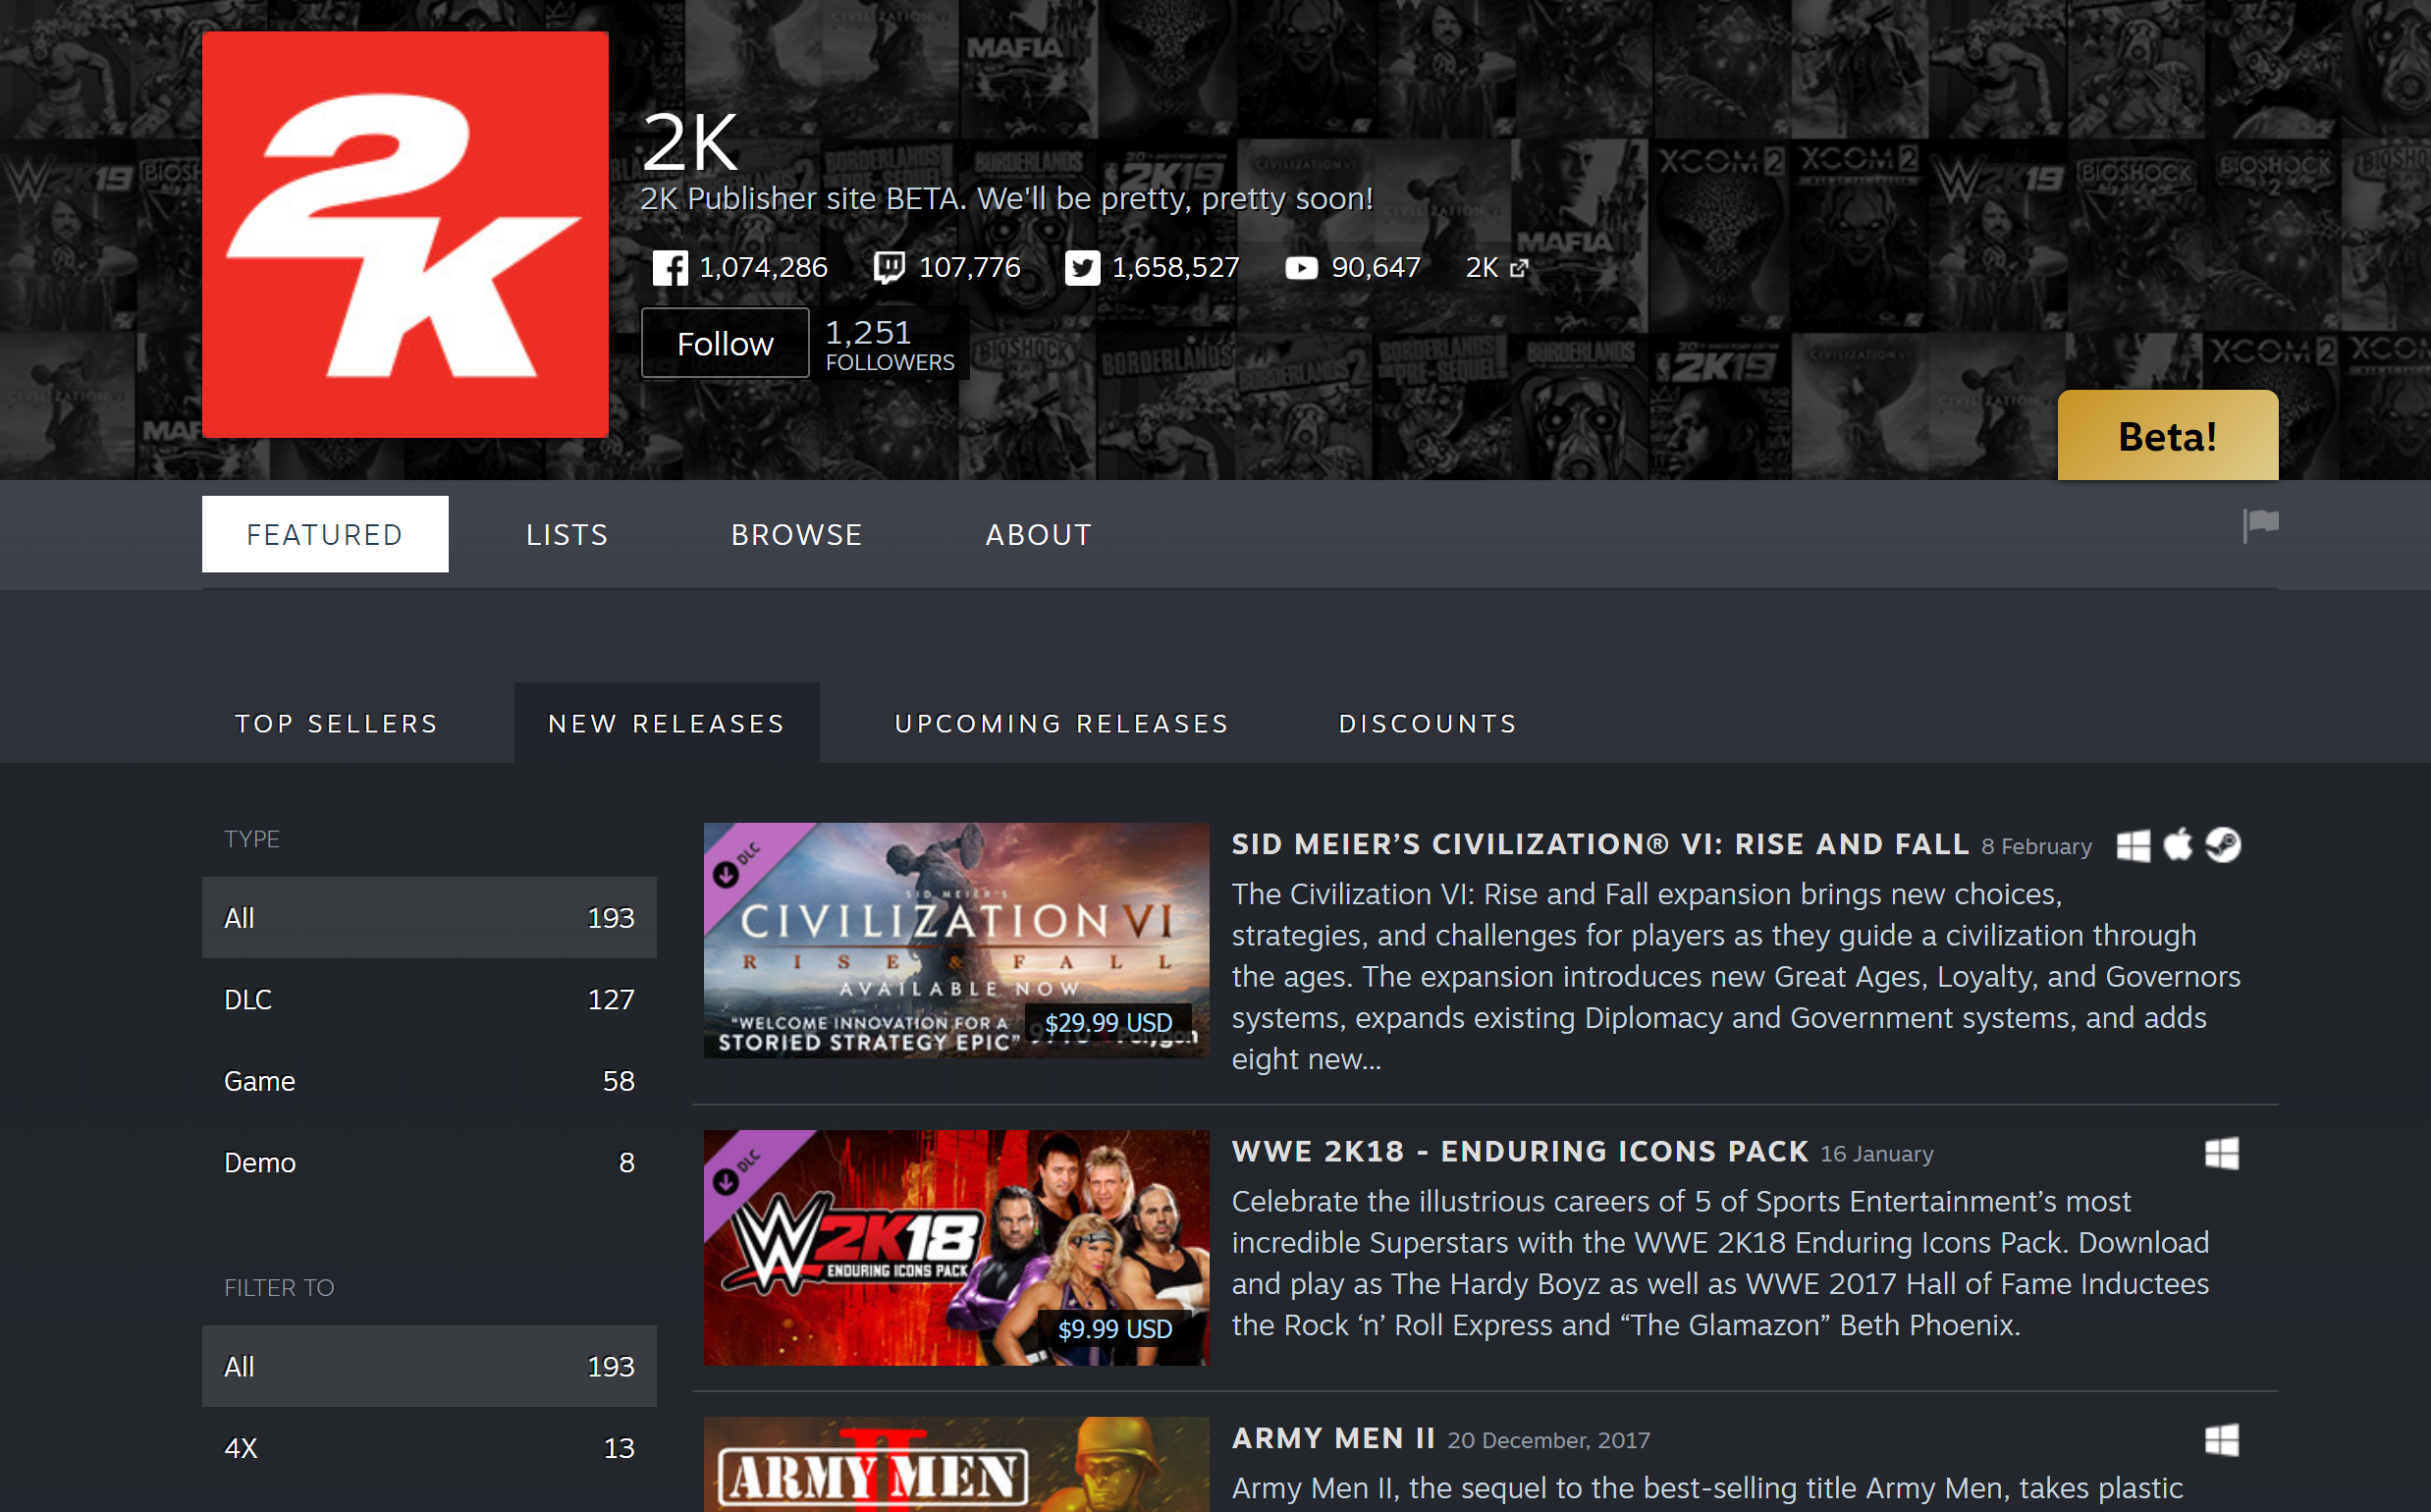Switch to the About tab
The image size is (2431, 1512).
pos(1039,534)
